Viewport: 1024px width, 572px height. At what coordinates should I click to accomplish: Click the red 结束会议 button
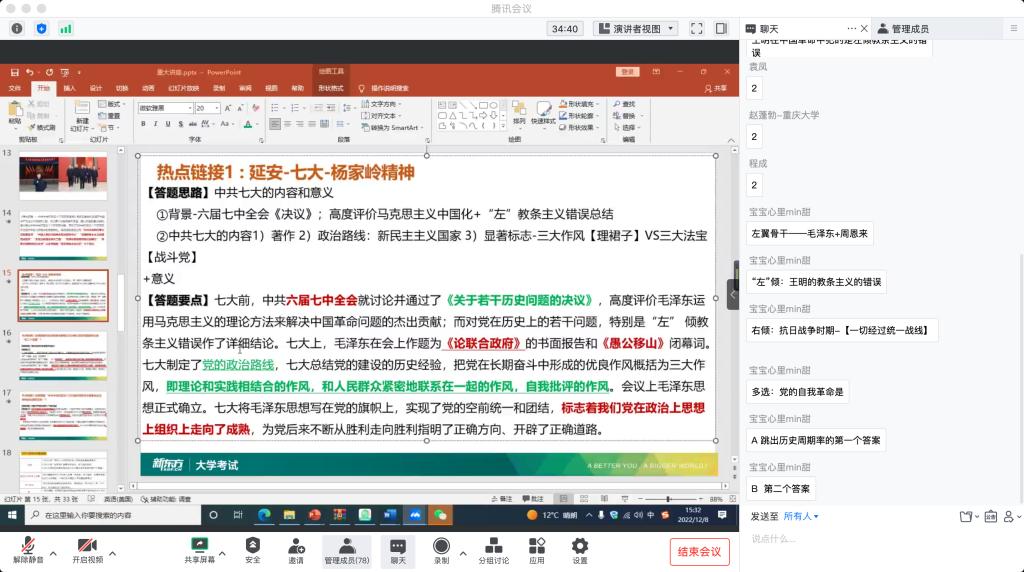pyautogui.click(x=699, y=551)
